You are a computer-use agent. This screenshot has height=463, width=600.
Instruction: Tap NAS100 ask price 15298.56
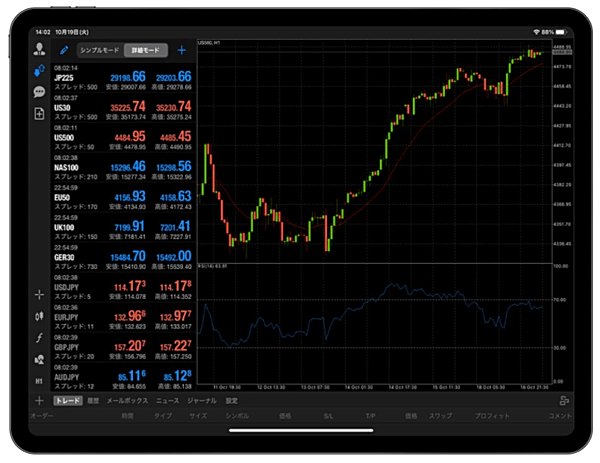click(x=174, y=166)
